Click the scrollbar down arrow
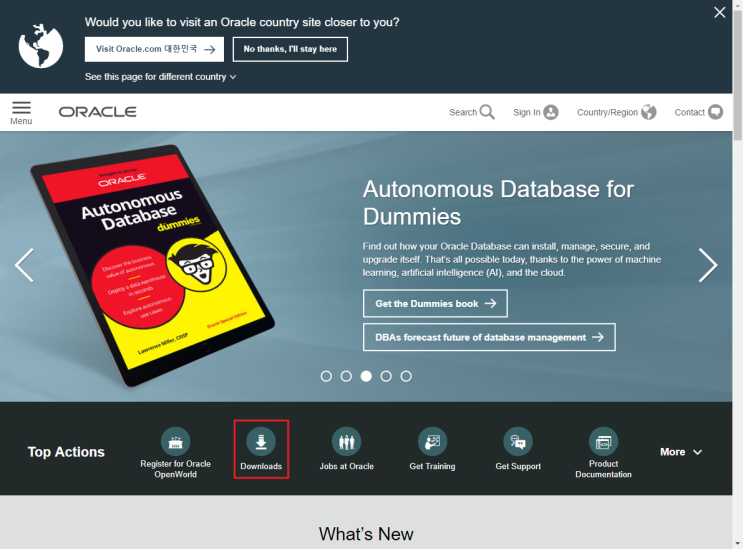 click(x=738, y=543)
